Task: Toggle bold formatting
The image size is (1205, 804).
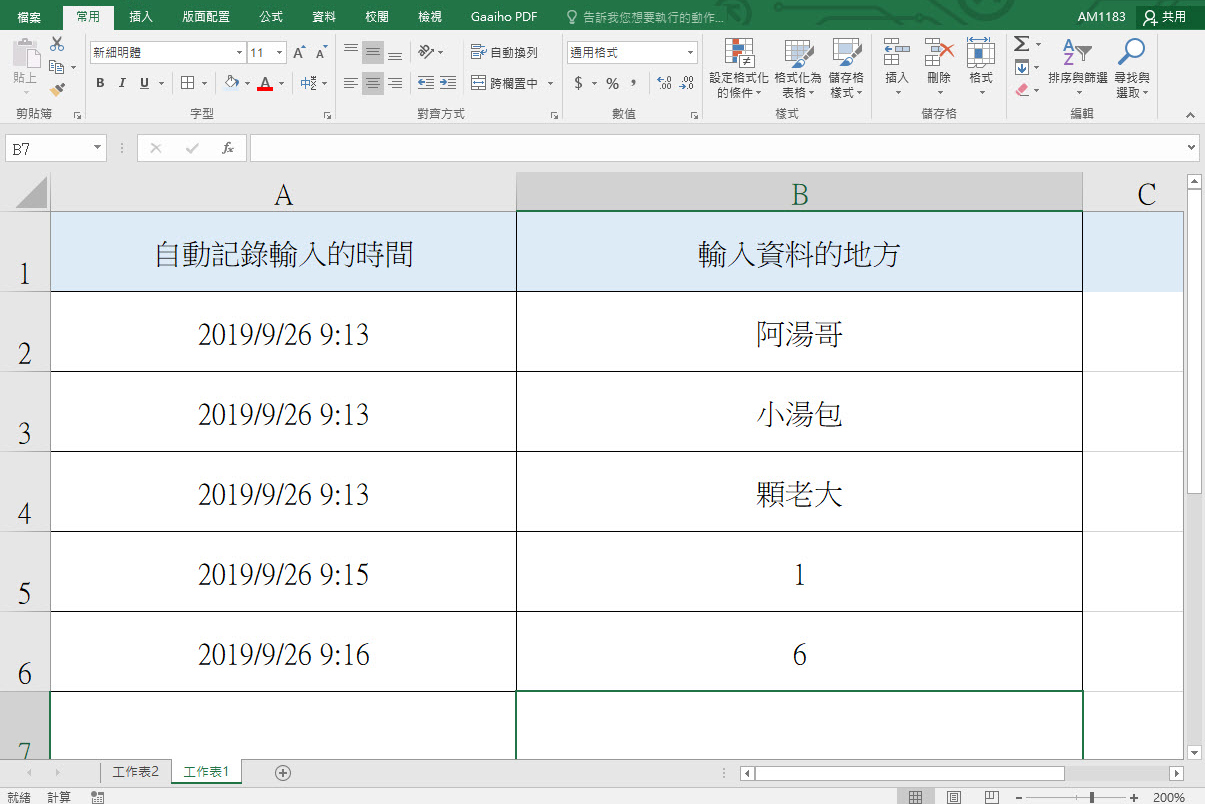Action: coord(99,83)
